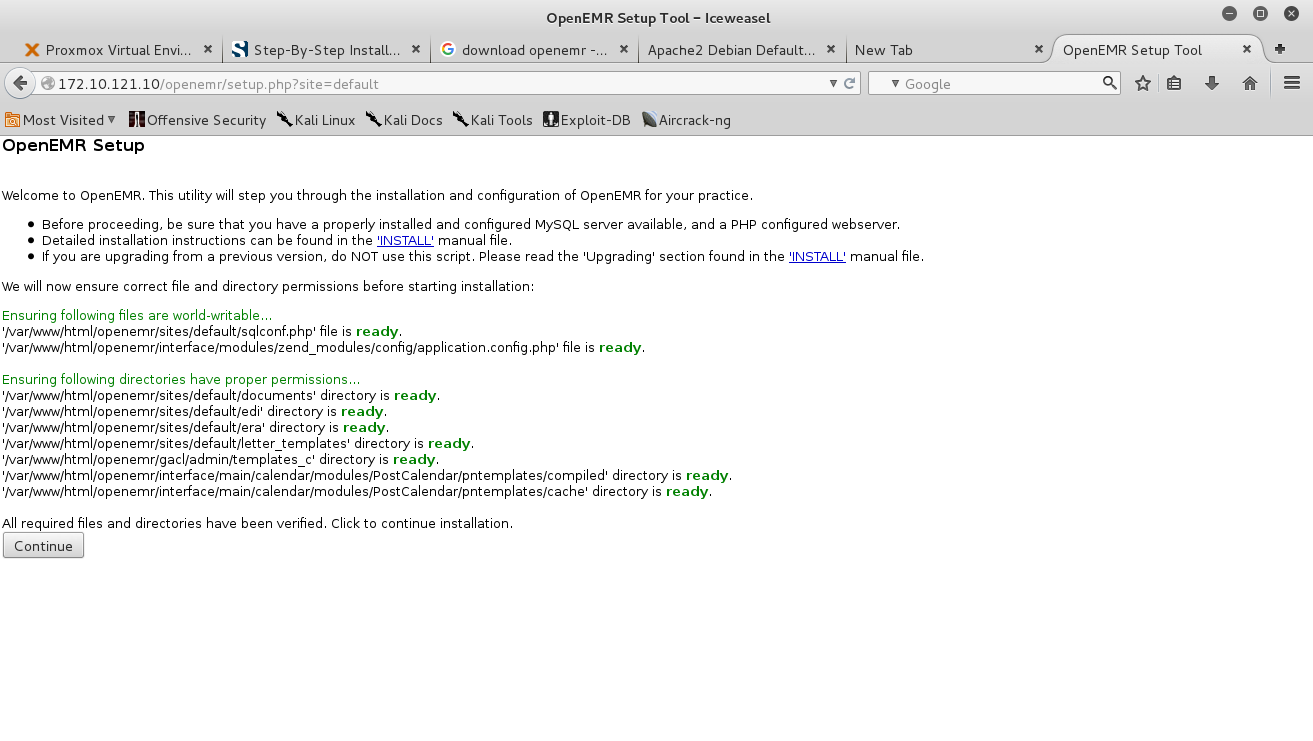The width and height of the screenshot is (1313, 741).
Task: Open the Kali Tools bookmark
Action: click(493, 120)
